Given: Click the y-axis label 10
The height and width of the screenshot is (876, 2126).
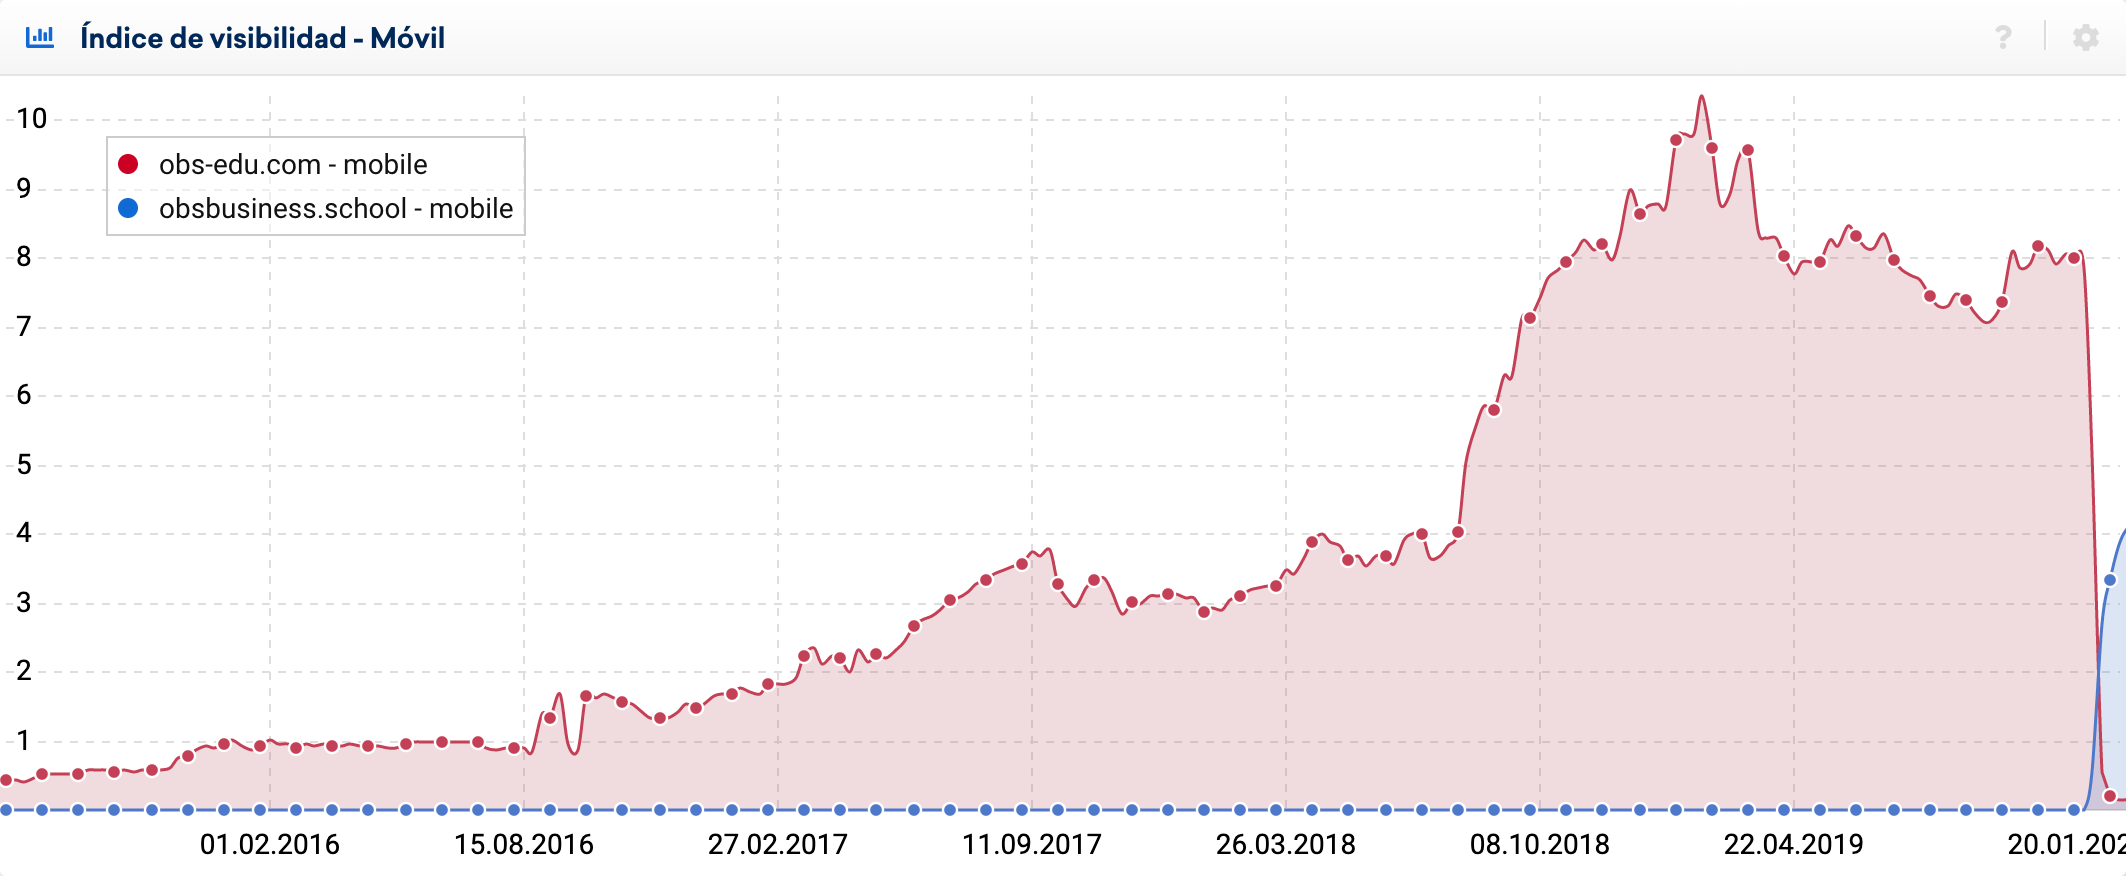Looking at the screenshot, I should point(32,119).
